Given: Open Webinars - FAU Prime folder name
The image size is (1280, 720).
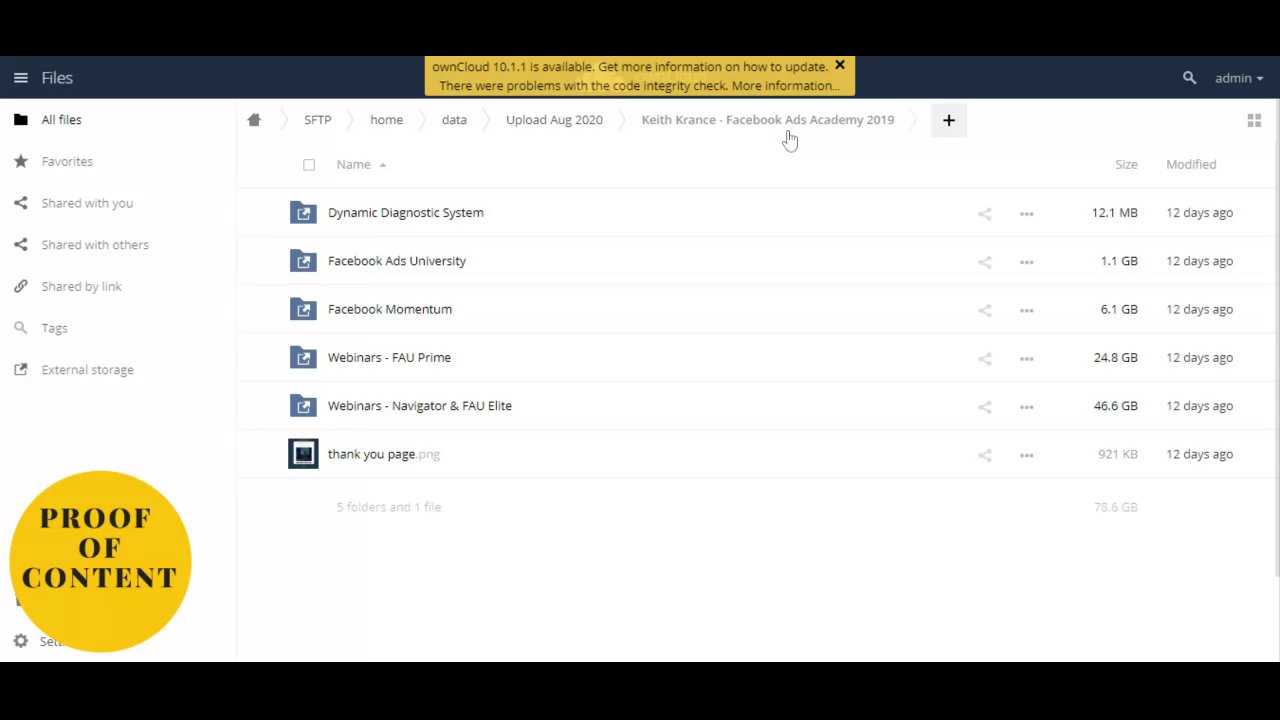Looking at the screenshot, I should coord(389,357).
